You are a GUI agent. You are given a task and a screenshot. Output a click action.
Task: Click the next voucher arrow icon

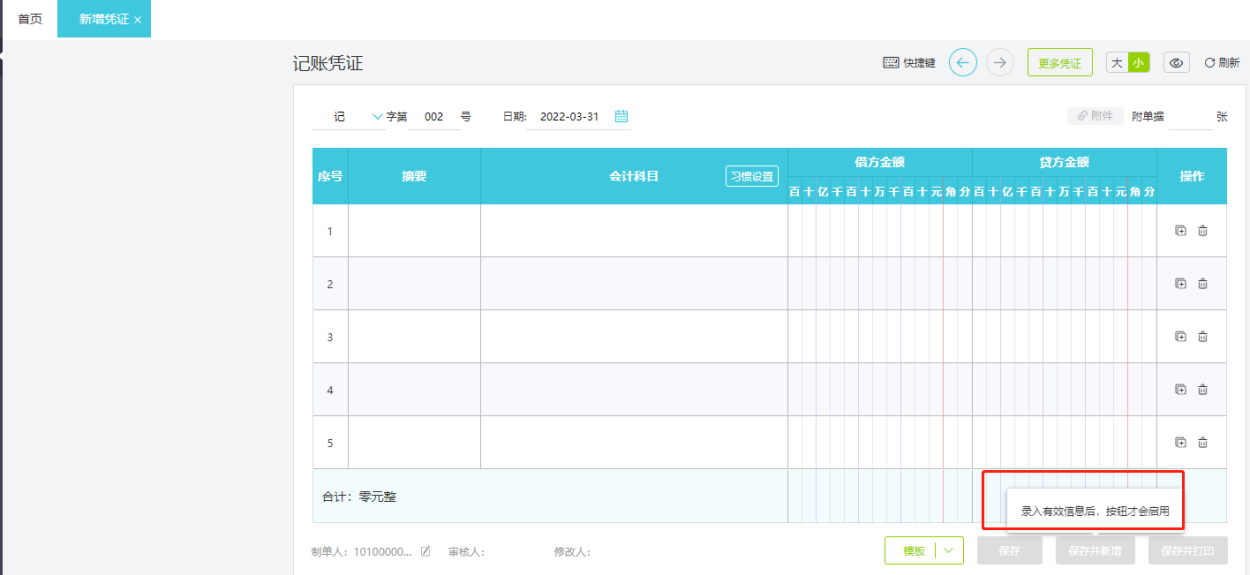click(x=1000, y=63)
